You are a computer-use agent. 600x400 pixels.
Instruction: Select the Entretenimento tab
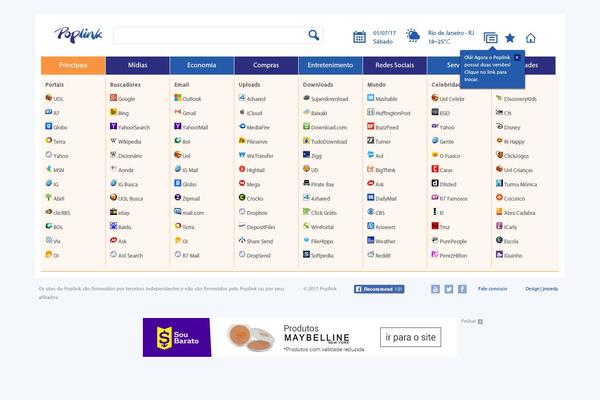pyautogui.click(x=330, y=65)
